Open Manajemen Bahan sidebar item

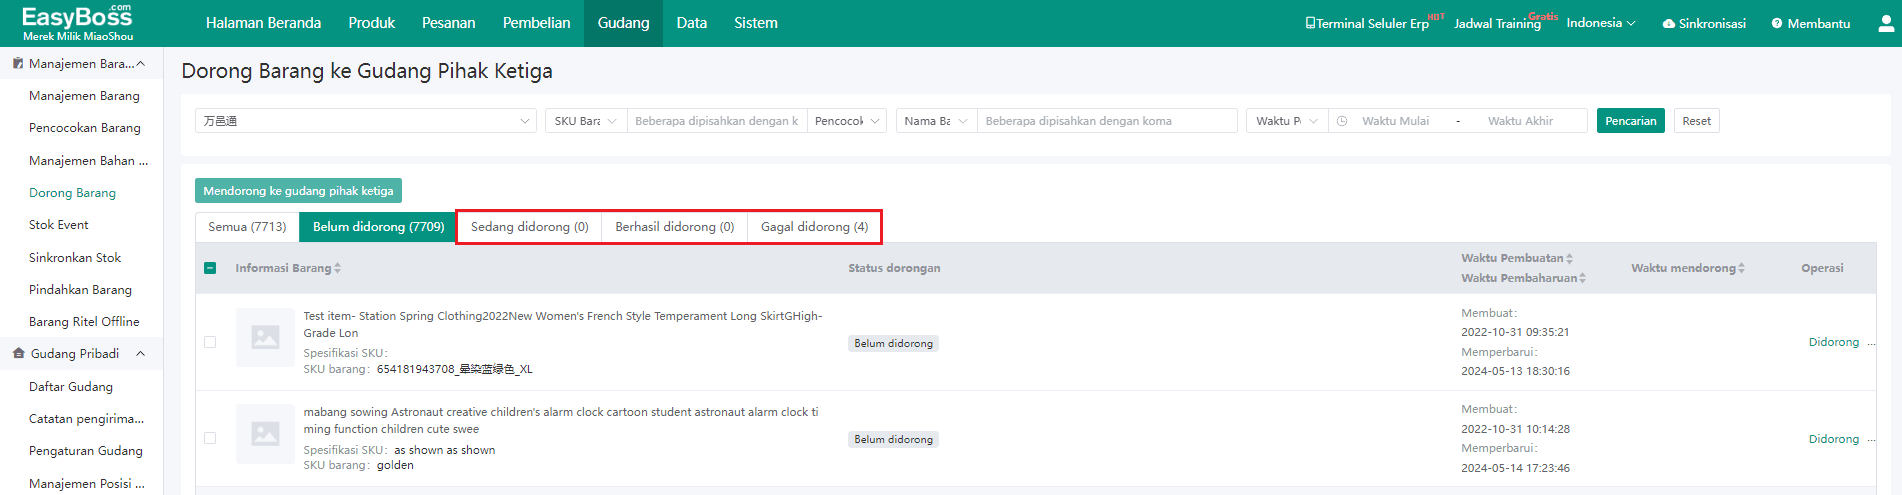click(x=88, y=161)
